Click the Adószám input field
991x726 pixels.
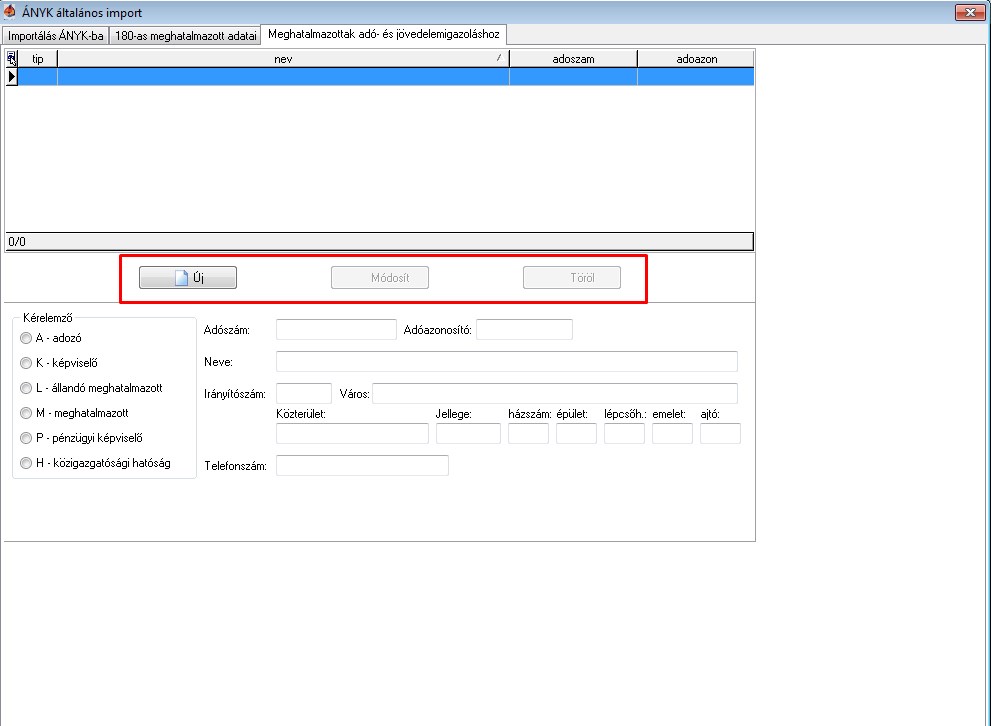[x=336, y=329]
